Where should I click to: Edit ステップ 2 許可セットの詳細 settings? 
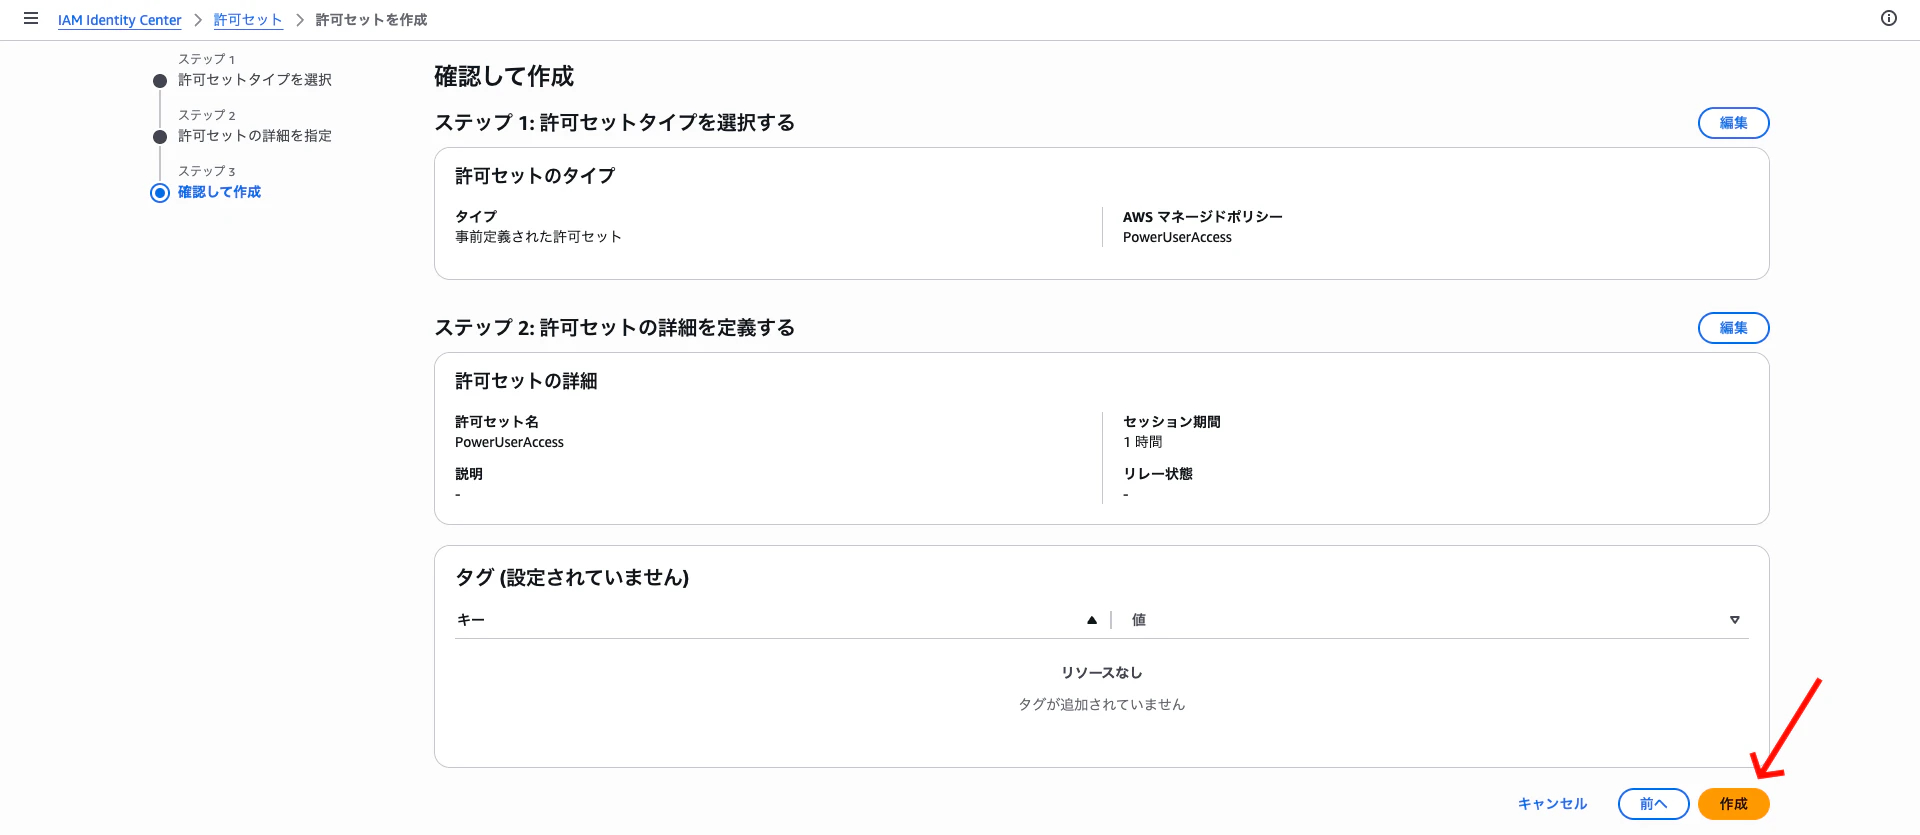(1733, 327)
